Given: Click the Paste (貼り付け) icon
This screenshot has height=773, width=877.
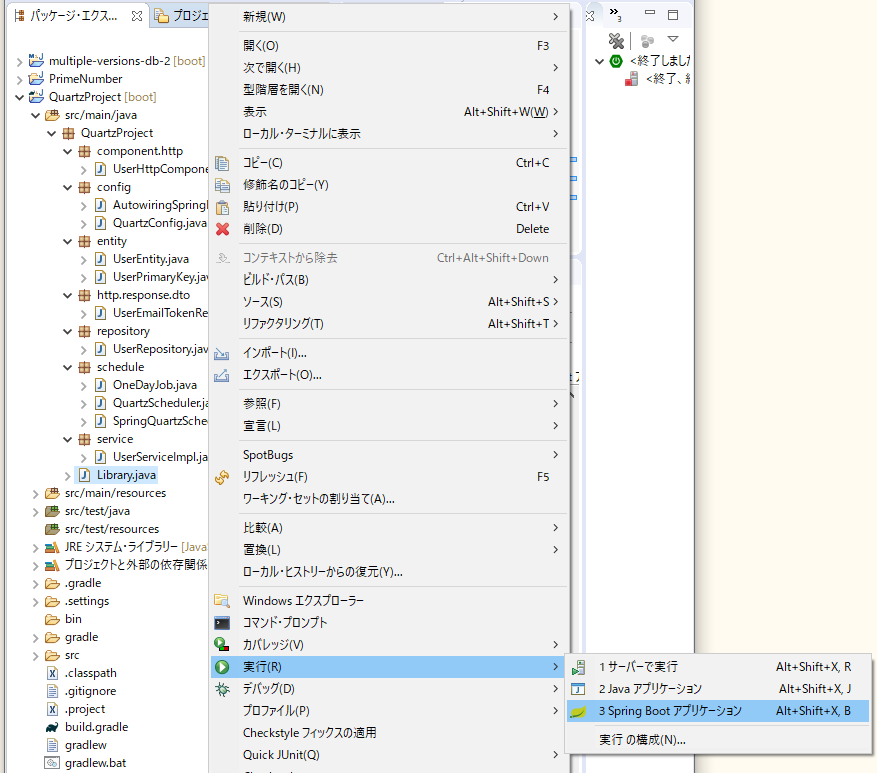Looking at the screenshot, I should 224,206.
